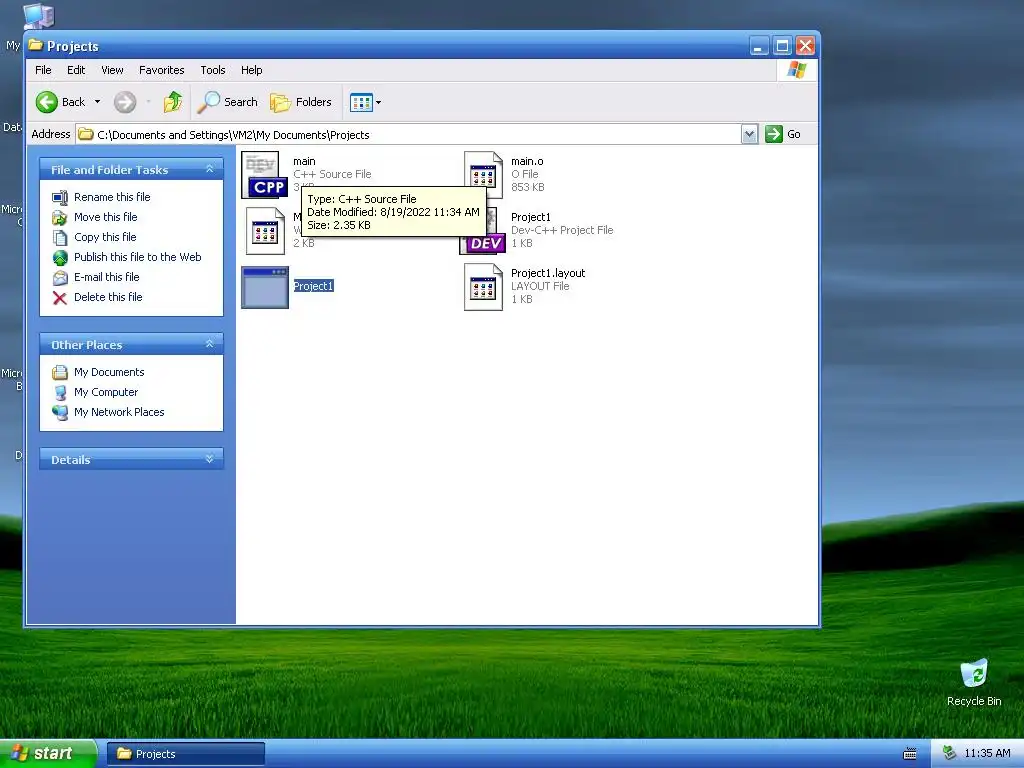1024x768 pixels.
Task: Click the highlighted Project1 file name
Action: (x=313, y=286)
